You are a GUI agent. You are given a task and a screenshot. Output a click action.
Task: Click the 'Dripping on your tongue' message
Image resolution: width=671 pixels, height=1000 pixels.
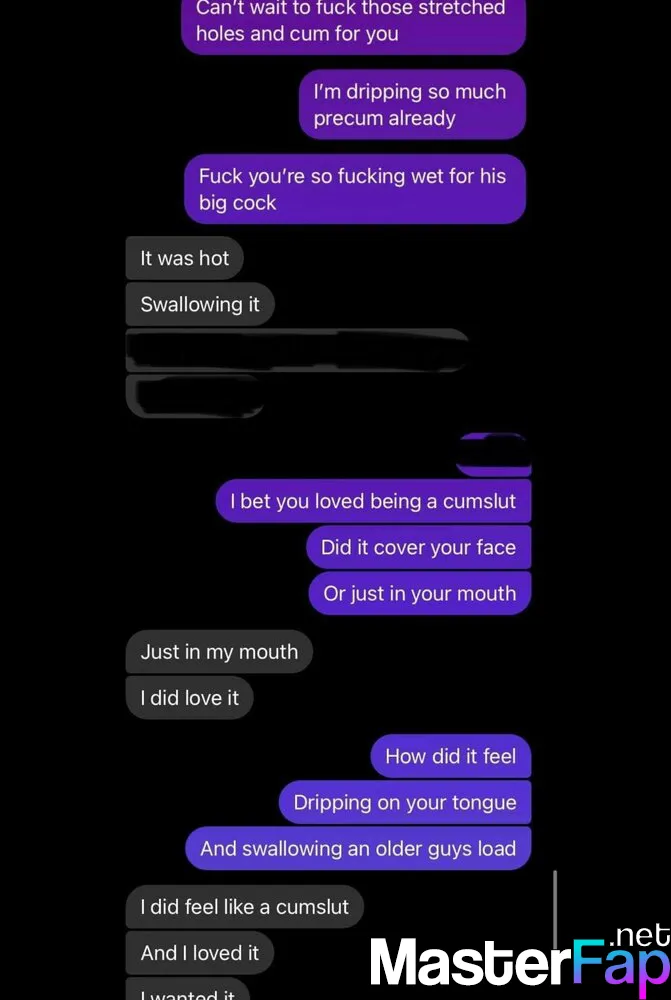[x=405, y=802]
